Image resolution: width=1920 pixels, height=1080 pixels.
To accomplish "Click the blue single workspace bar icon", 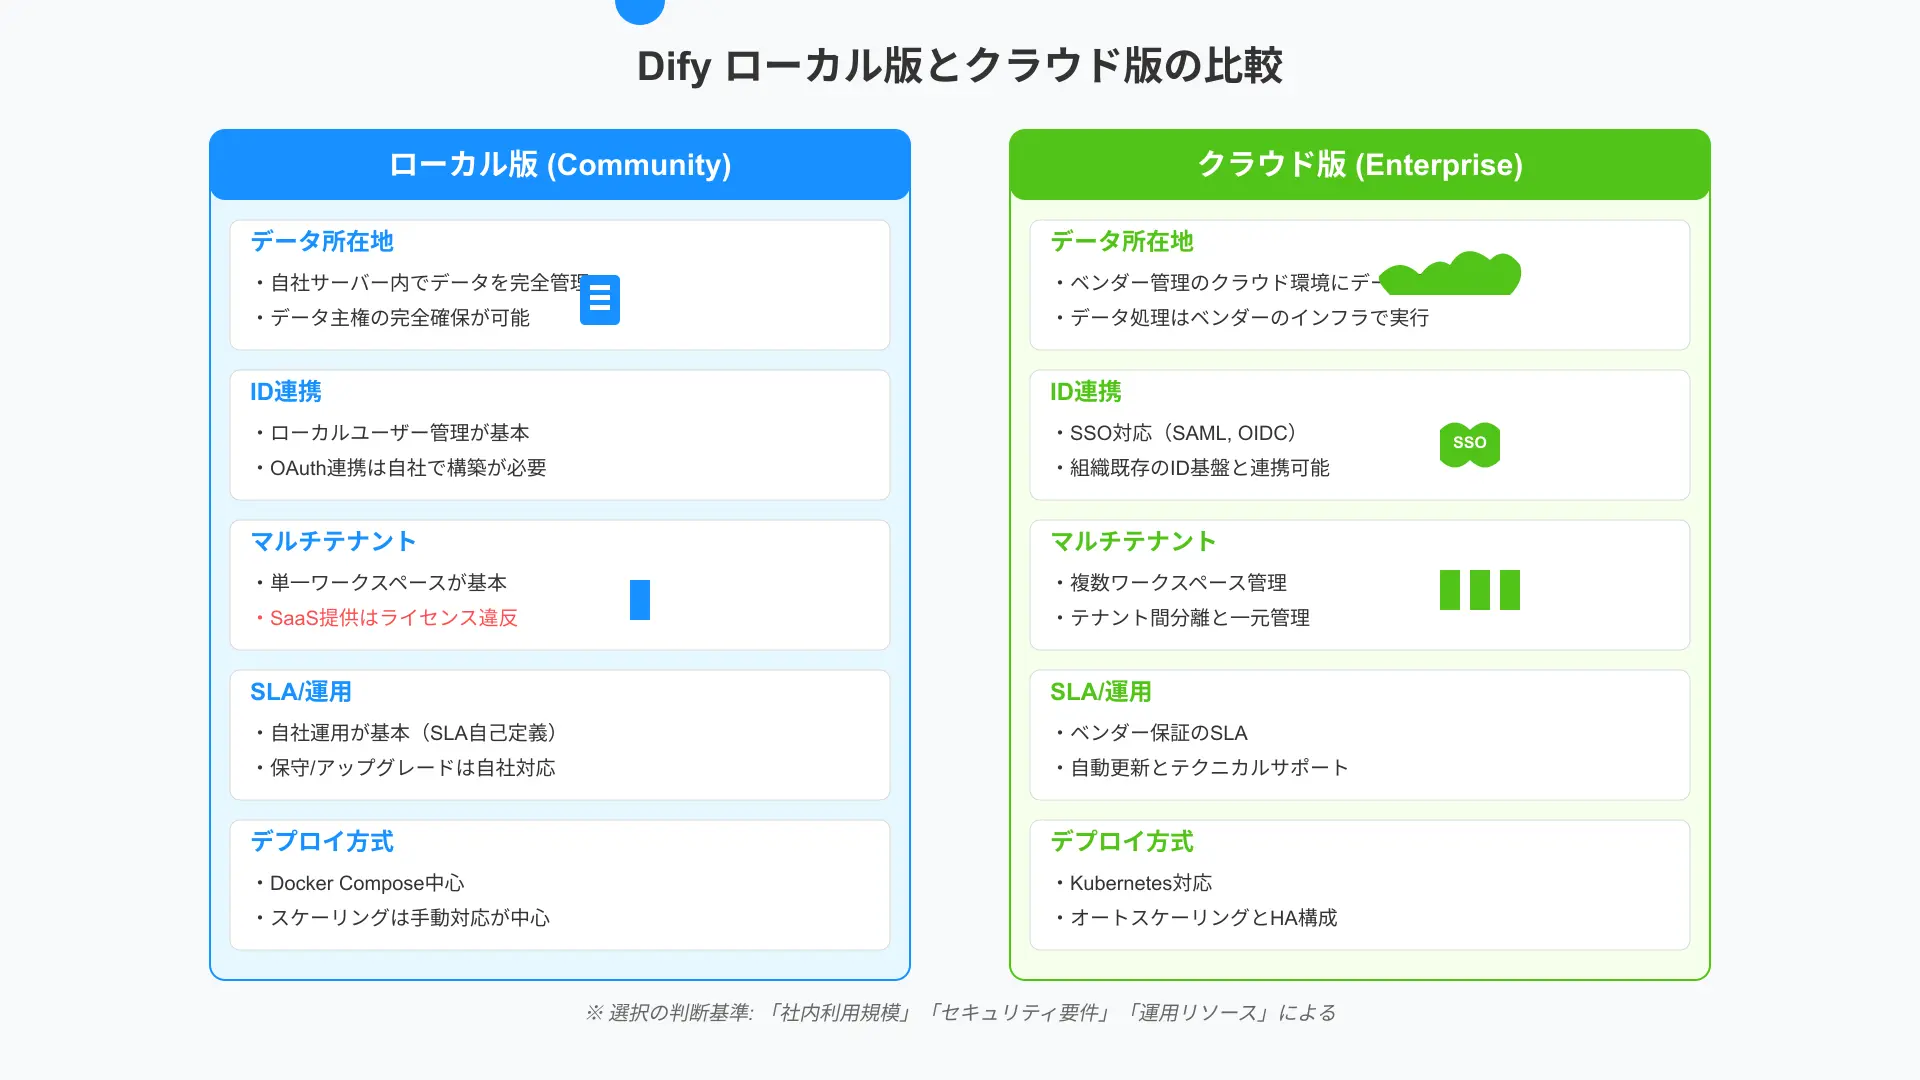I will click(x=640, y=600).
